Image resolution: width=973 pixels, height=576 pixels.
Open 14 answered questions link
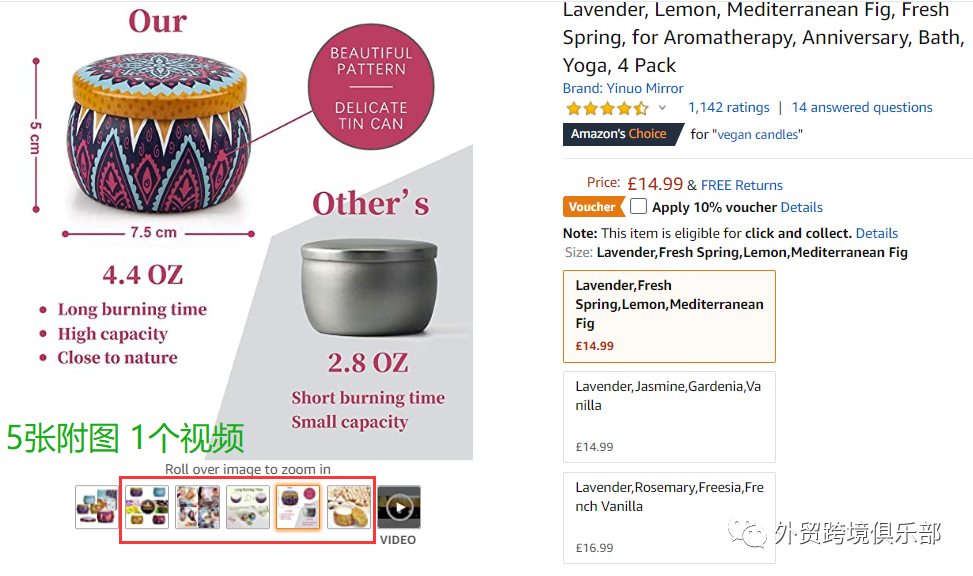pyautogui.click(x=862, y=107)
